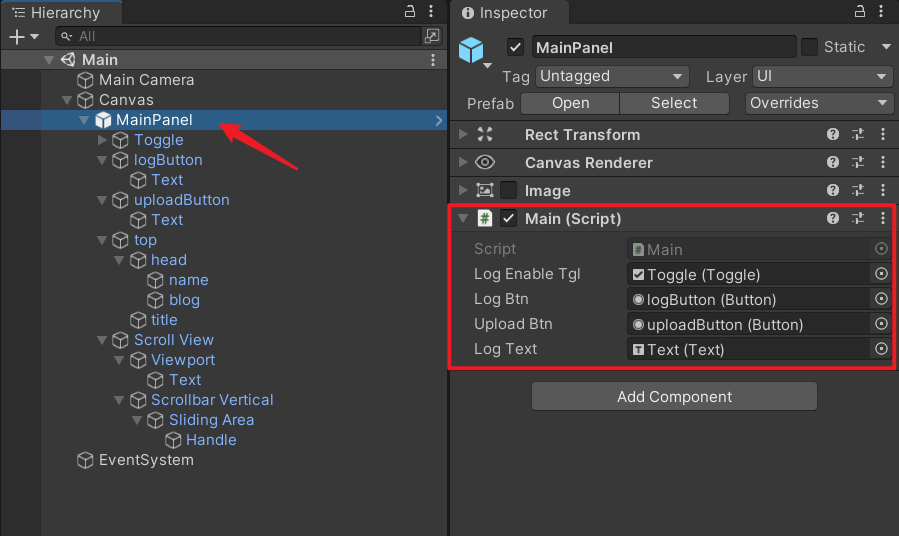Viewport: 899px width, 536px height.
Task: Collapse the Sliding Area tree node
Action: coord(137,420)
